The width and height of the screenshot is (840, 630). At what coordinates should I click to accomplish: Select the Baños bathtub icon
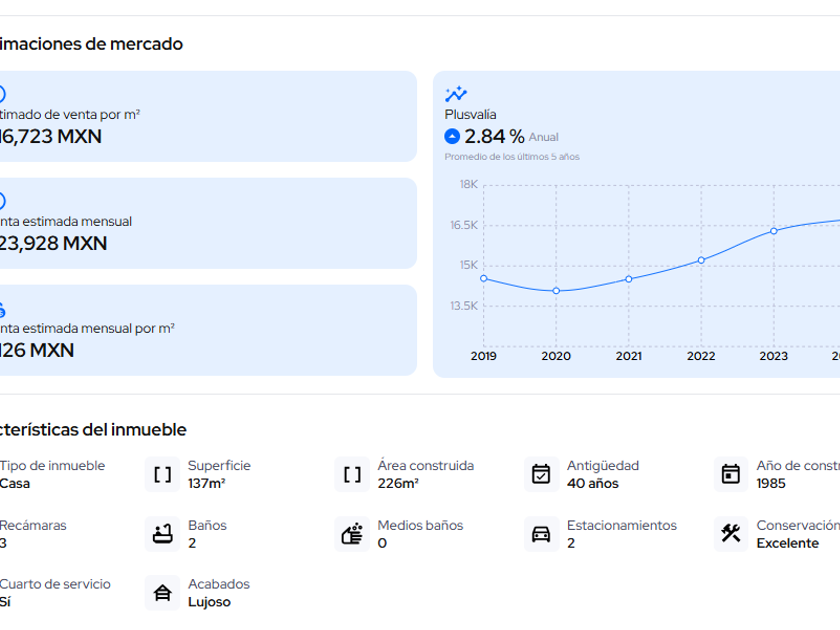click(x=162, y=534)
